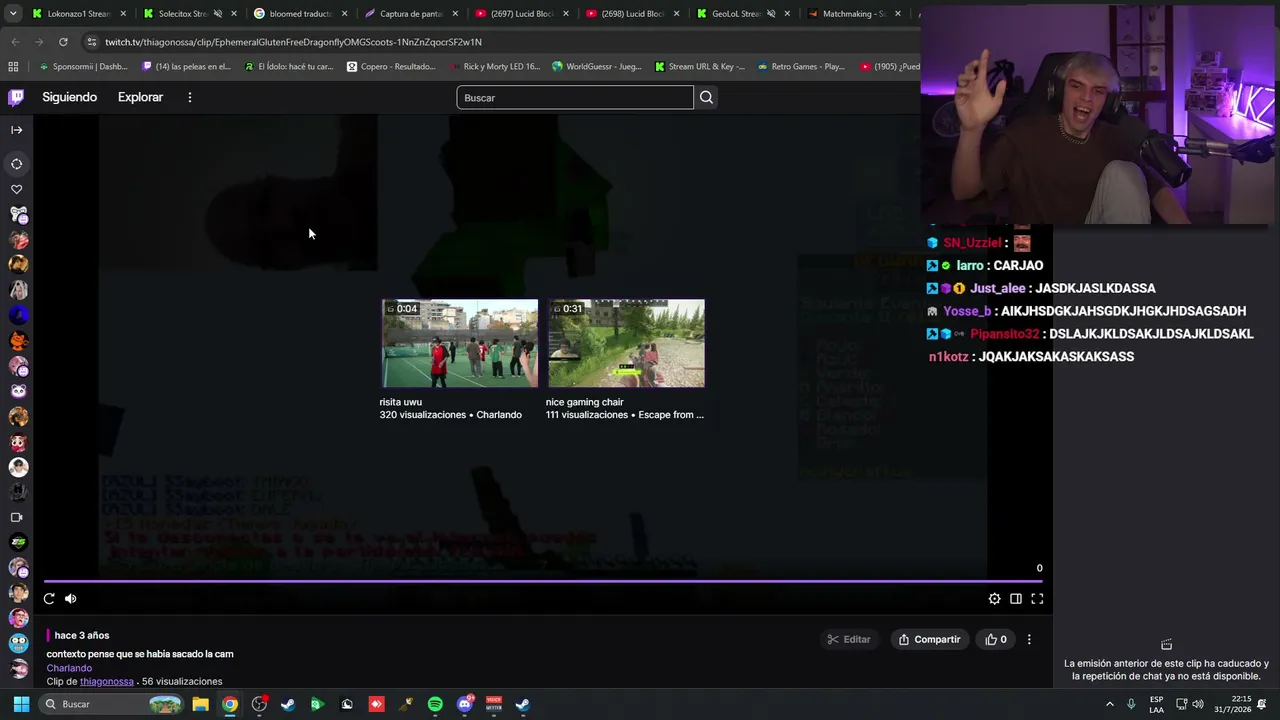Open the sidebar video camera icon
Viewport: 1280px width, 720px height.
[16, 517]
